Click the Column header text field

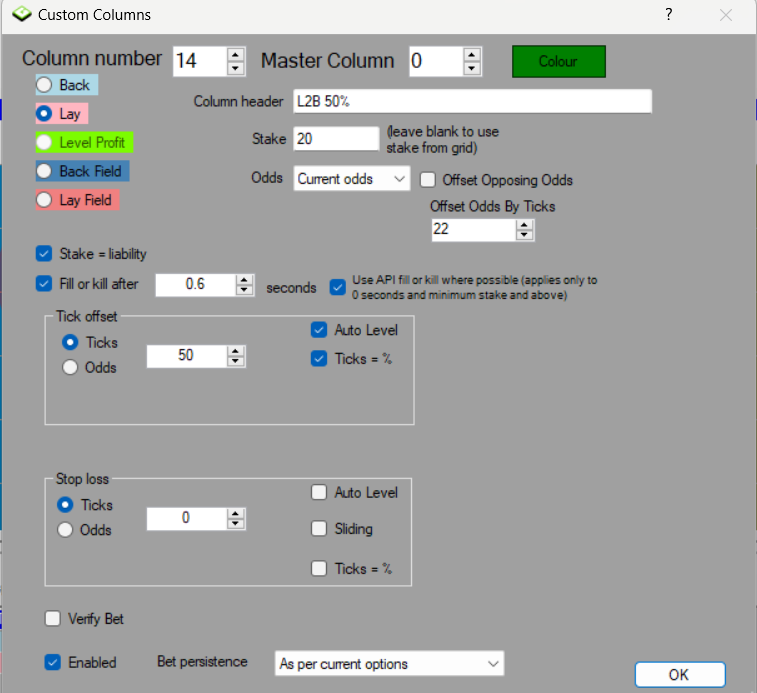pyautogui.click(x=472, y=101)
